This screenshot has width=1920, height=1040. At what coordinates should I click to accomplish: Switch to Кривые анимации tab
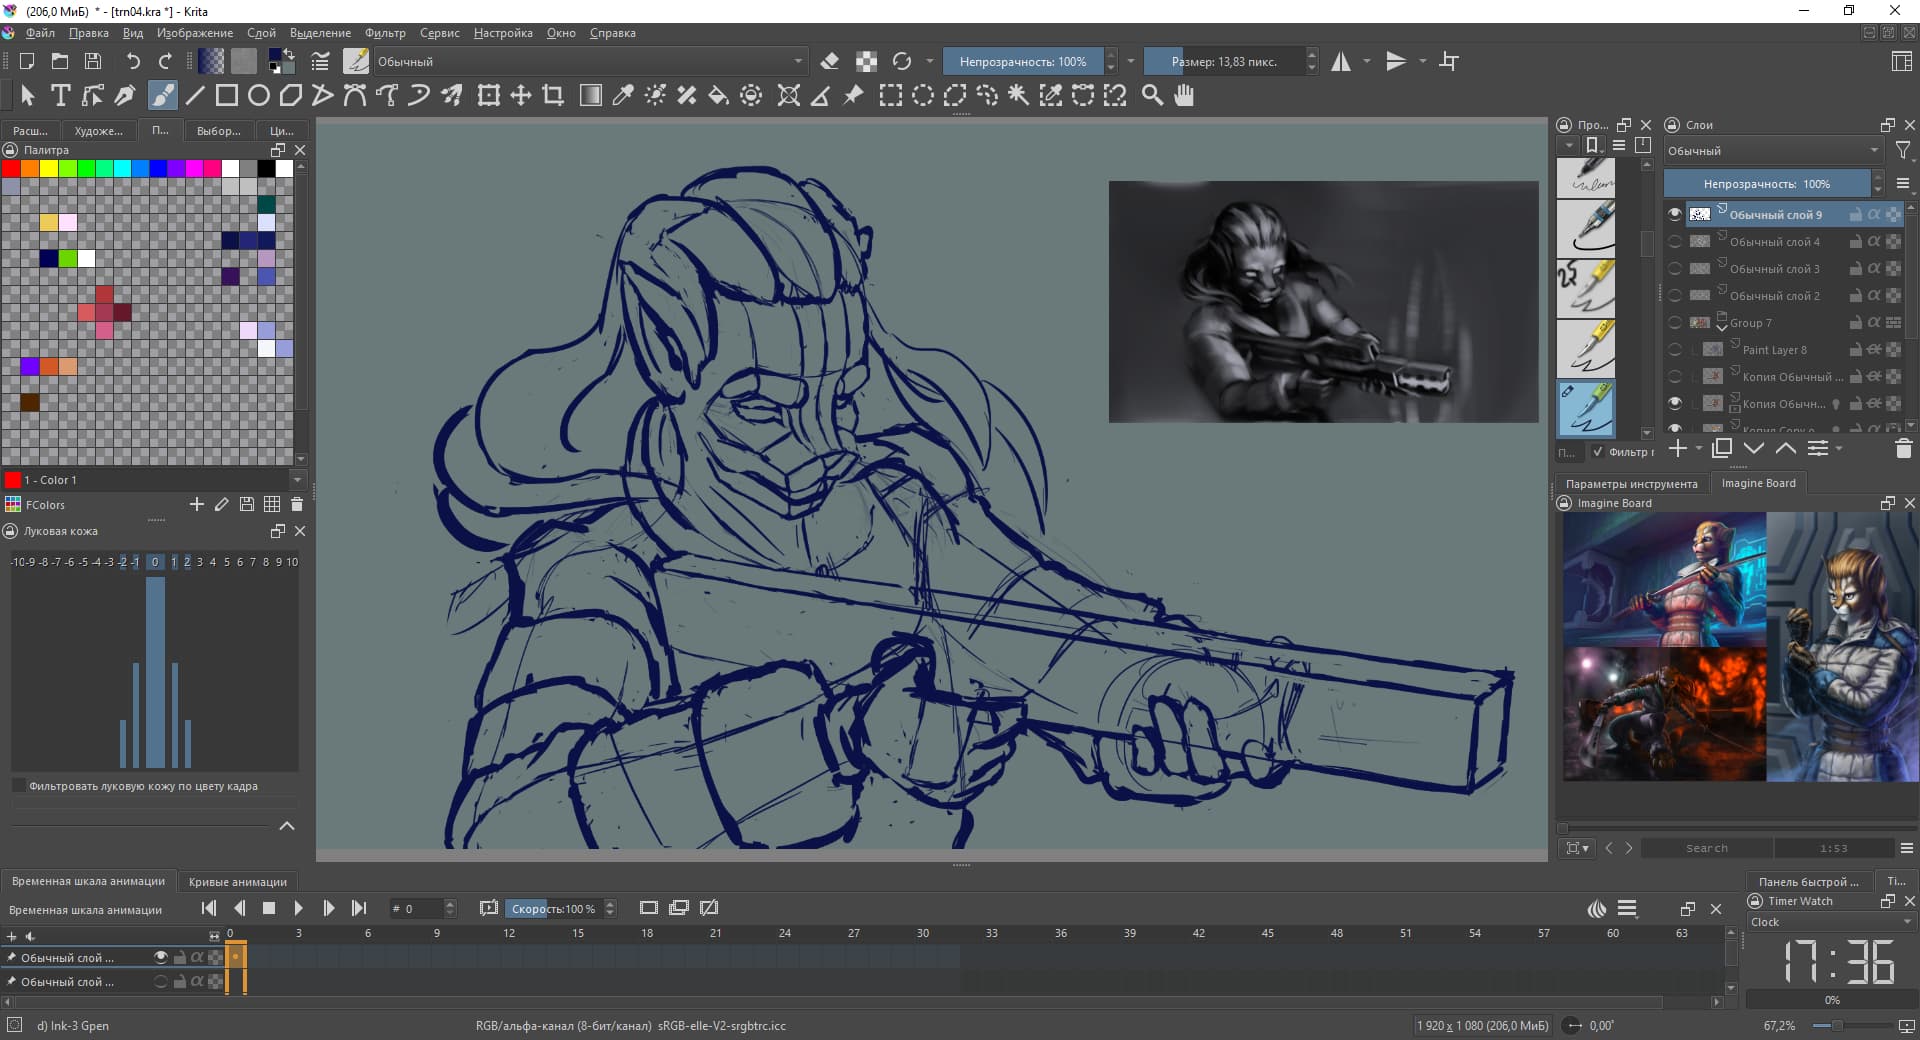click(237, 881)
